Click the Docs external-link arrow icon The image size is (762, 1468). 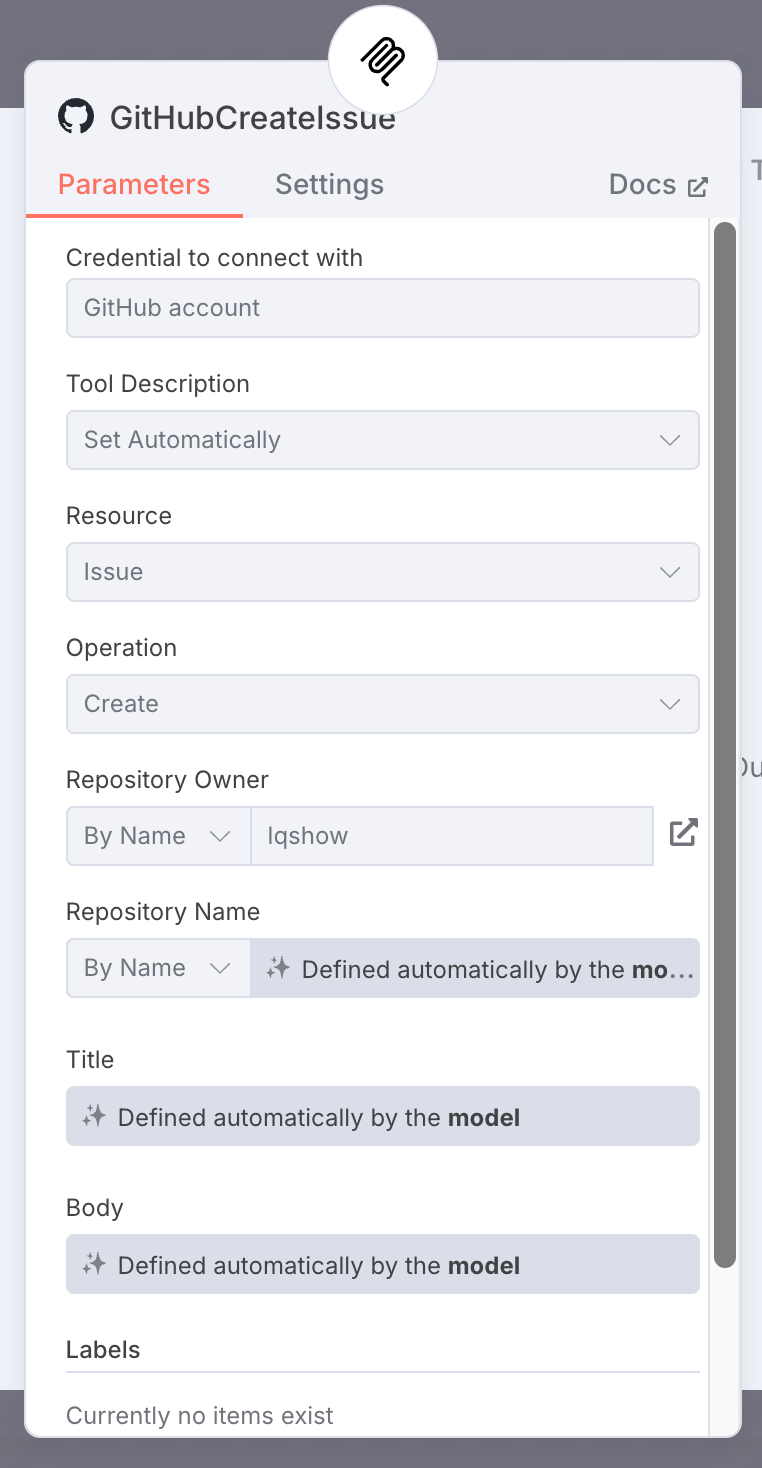[697, 186]
